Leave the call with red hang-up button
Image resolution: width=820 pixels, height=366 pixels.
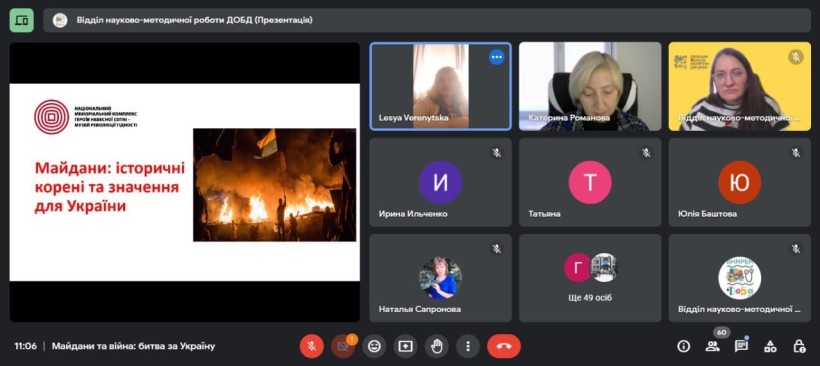pyautogui.click(x=504, y=346)
